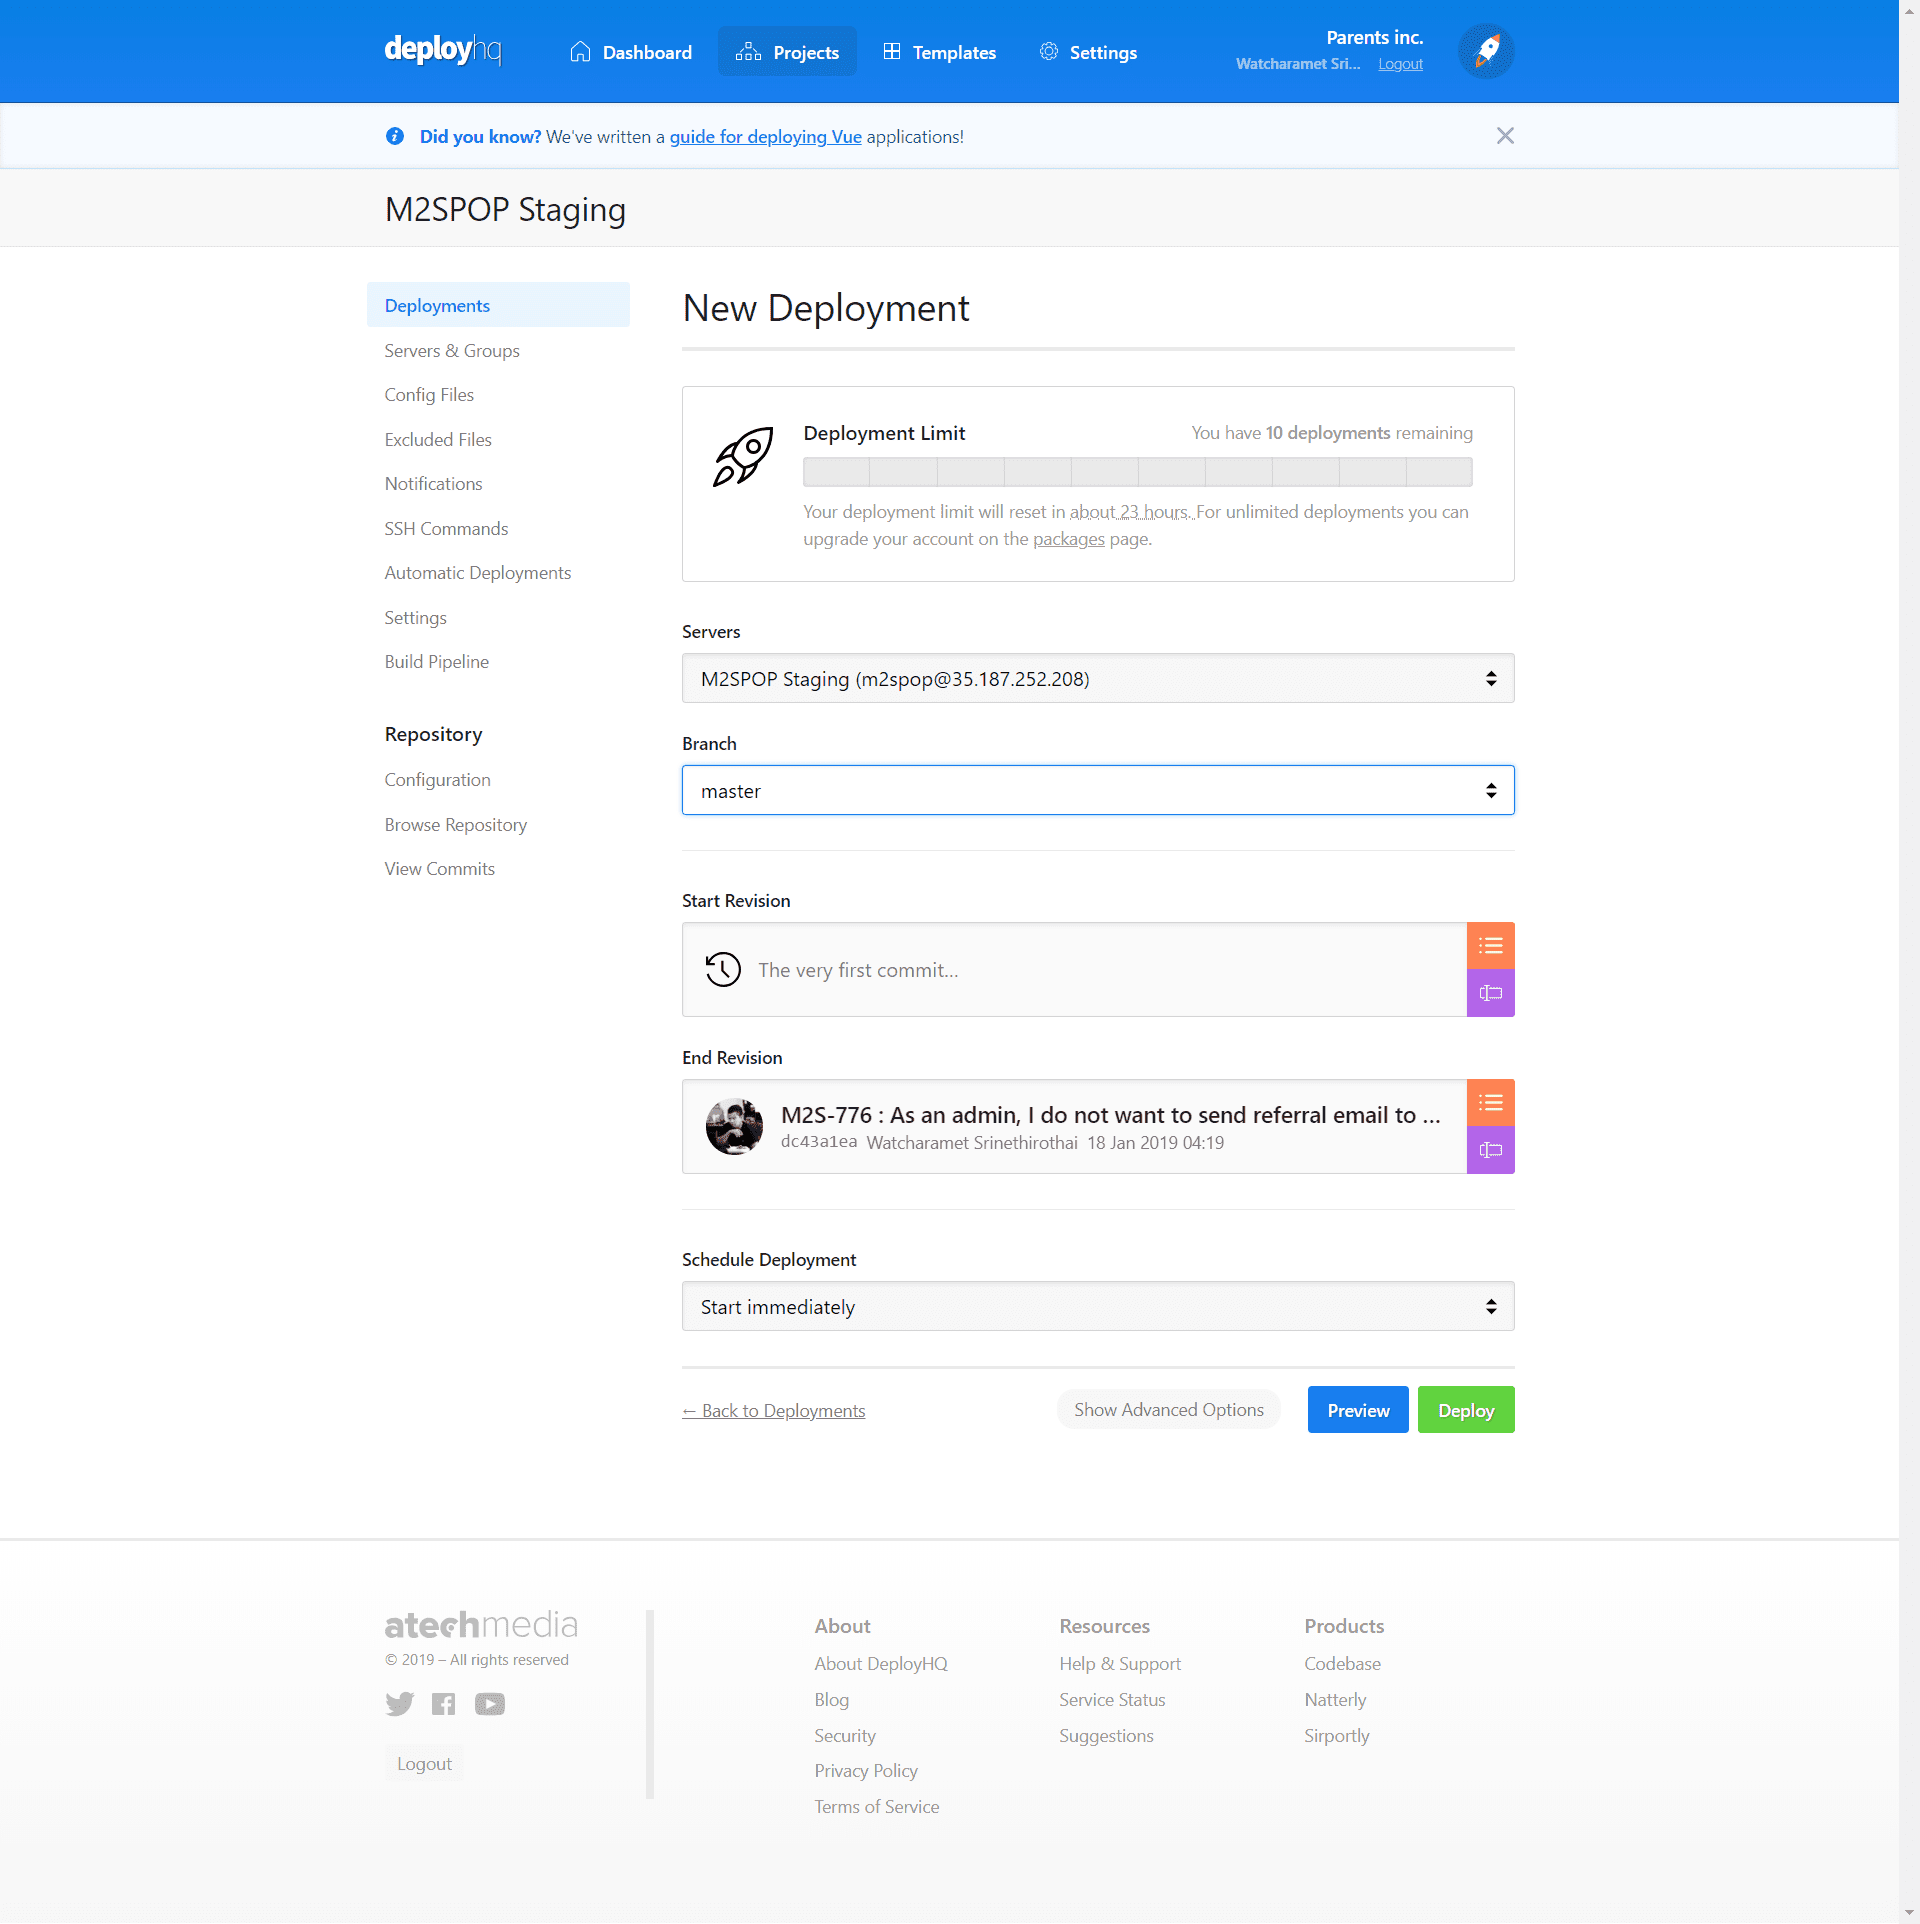Open the commit list for End Revision
This screenshot has width=1920, height=1924.
point(1490,1103)
